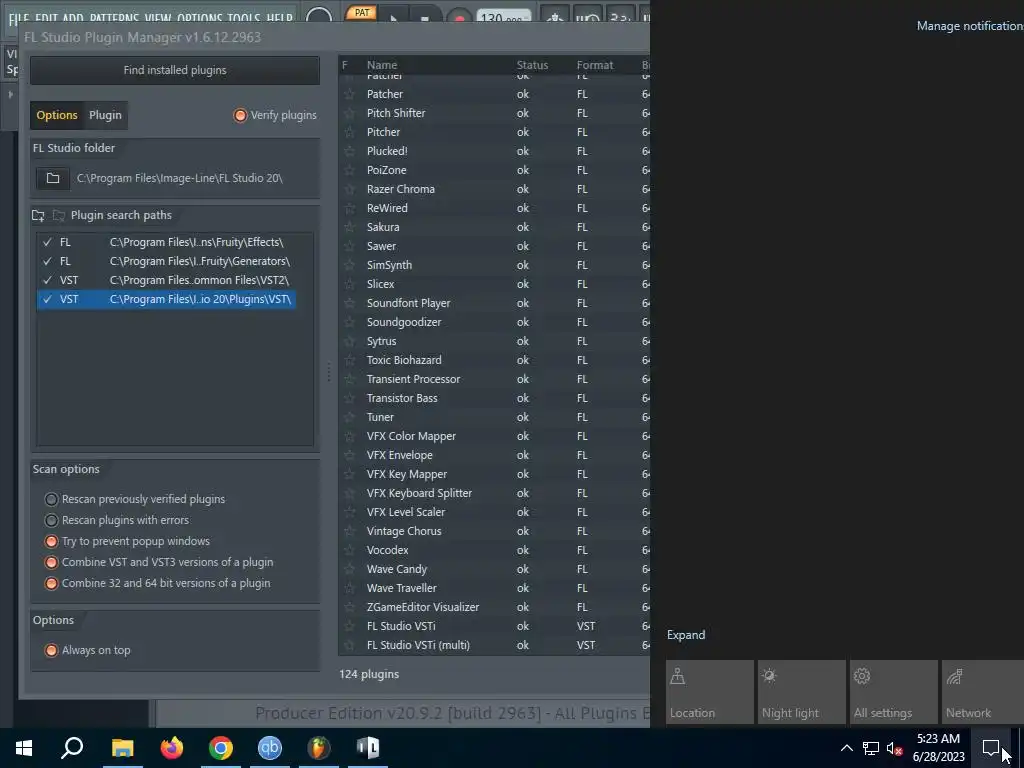The height and width of the screenshot is (768, 1024).
Task: Open Windows search from taskbar
Action: 72,748
